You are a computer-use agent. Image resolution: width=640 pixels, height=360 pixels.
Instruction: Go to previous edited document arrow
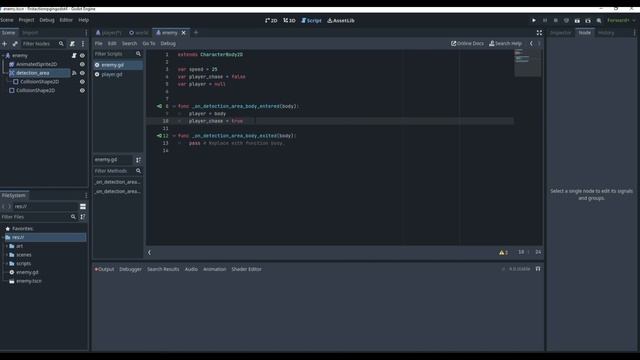(x=531, y=44)
